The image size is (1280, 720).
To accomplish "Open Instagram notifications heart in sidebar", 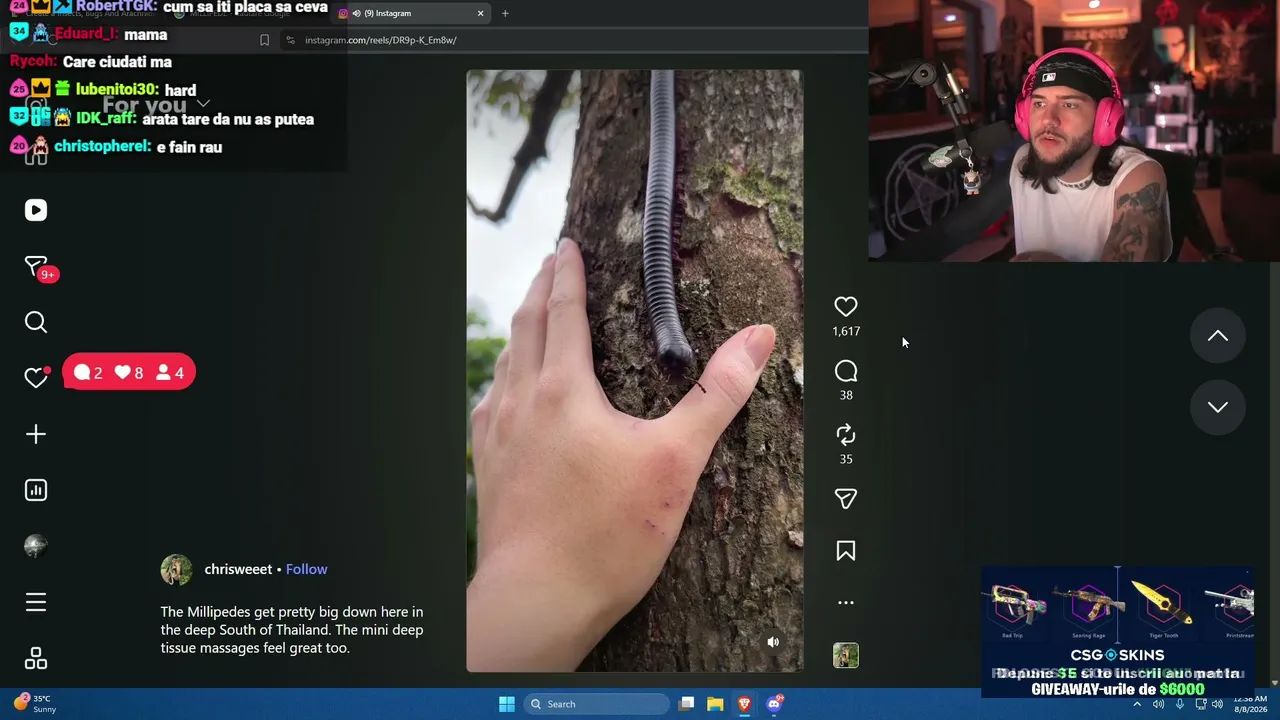I will click(x=36, y=377).
